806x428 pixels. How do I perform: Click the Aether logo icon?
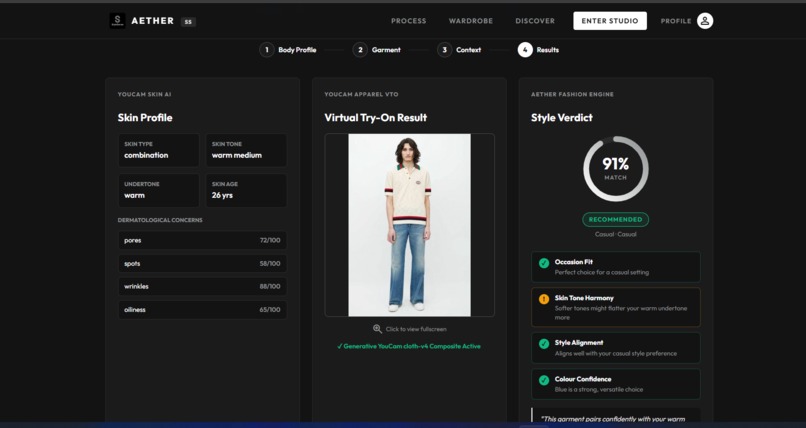117,21
